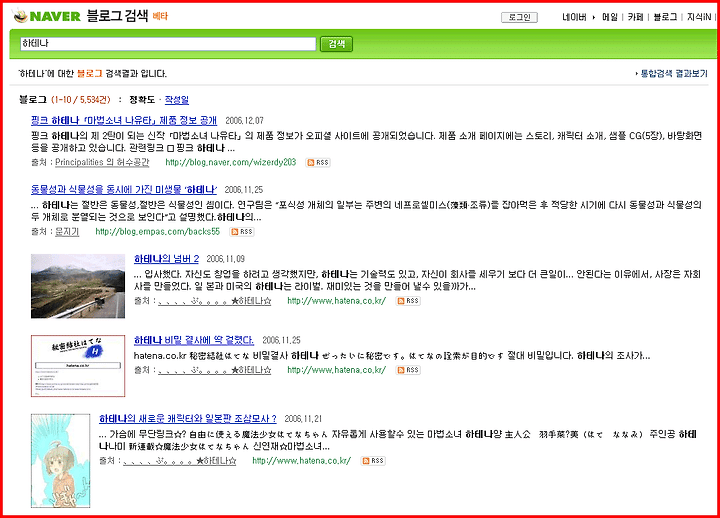This screenshot has height=518, width=720.
Task: Open the 핑크 하테나 마법소녀 나유타 result title
Action: [124, 120]
